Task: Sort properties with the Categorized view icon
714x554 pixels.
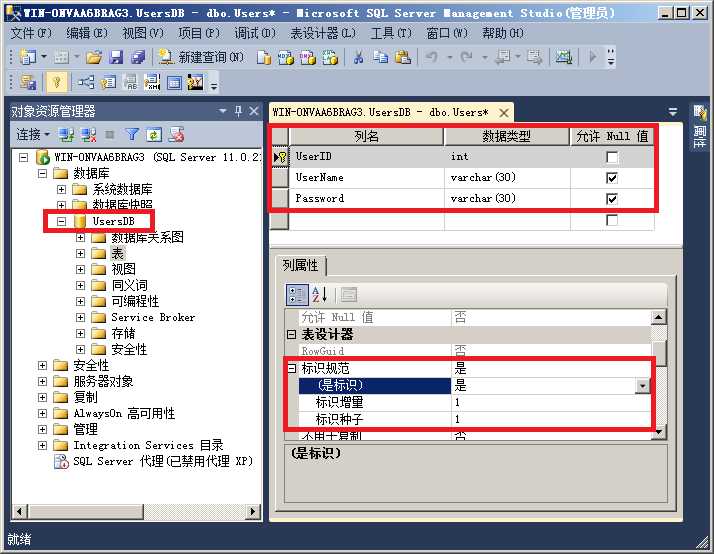Action: [297, 295]
